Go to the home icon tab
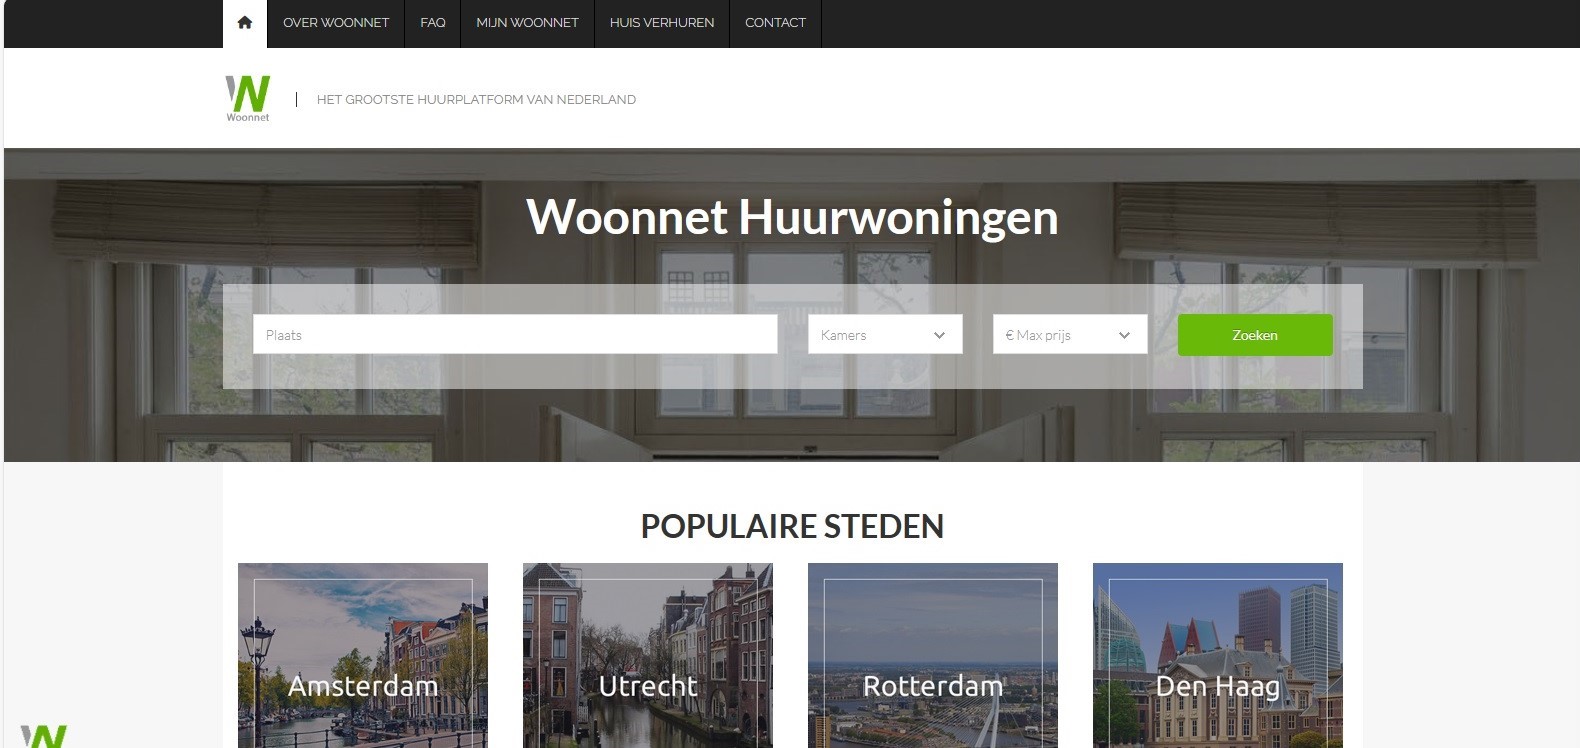1580x748 pixels. click(x=245, y=23)
